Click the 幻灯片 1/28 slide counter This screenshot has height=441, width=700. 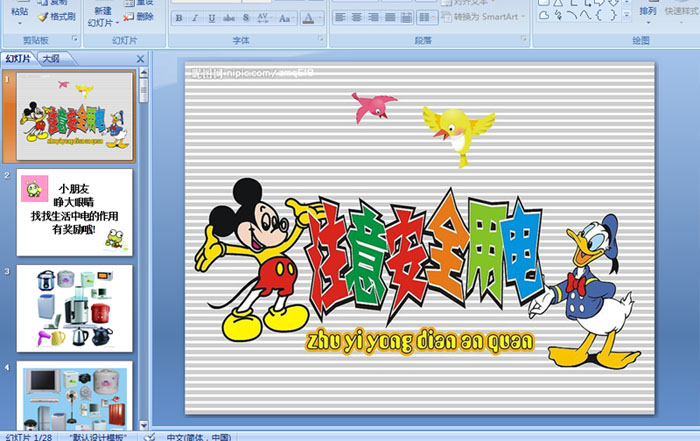29,437
